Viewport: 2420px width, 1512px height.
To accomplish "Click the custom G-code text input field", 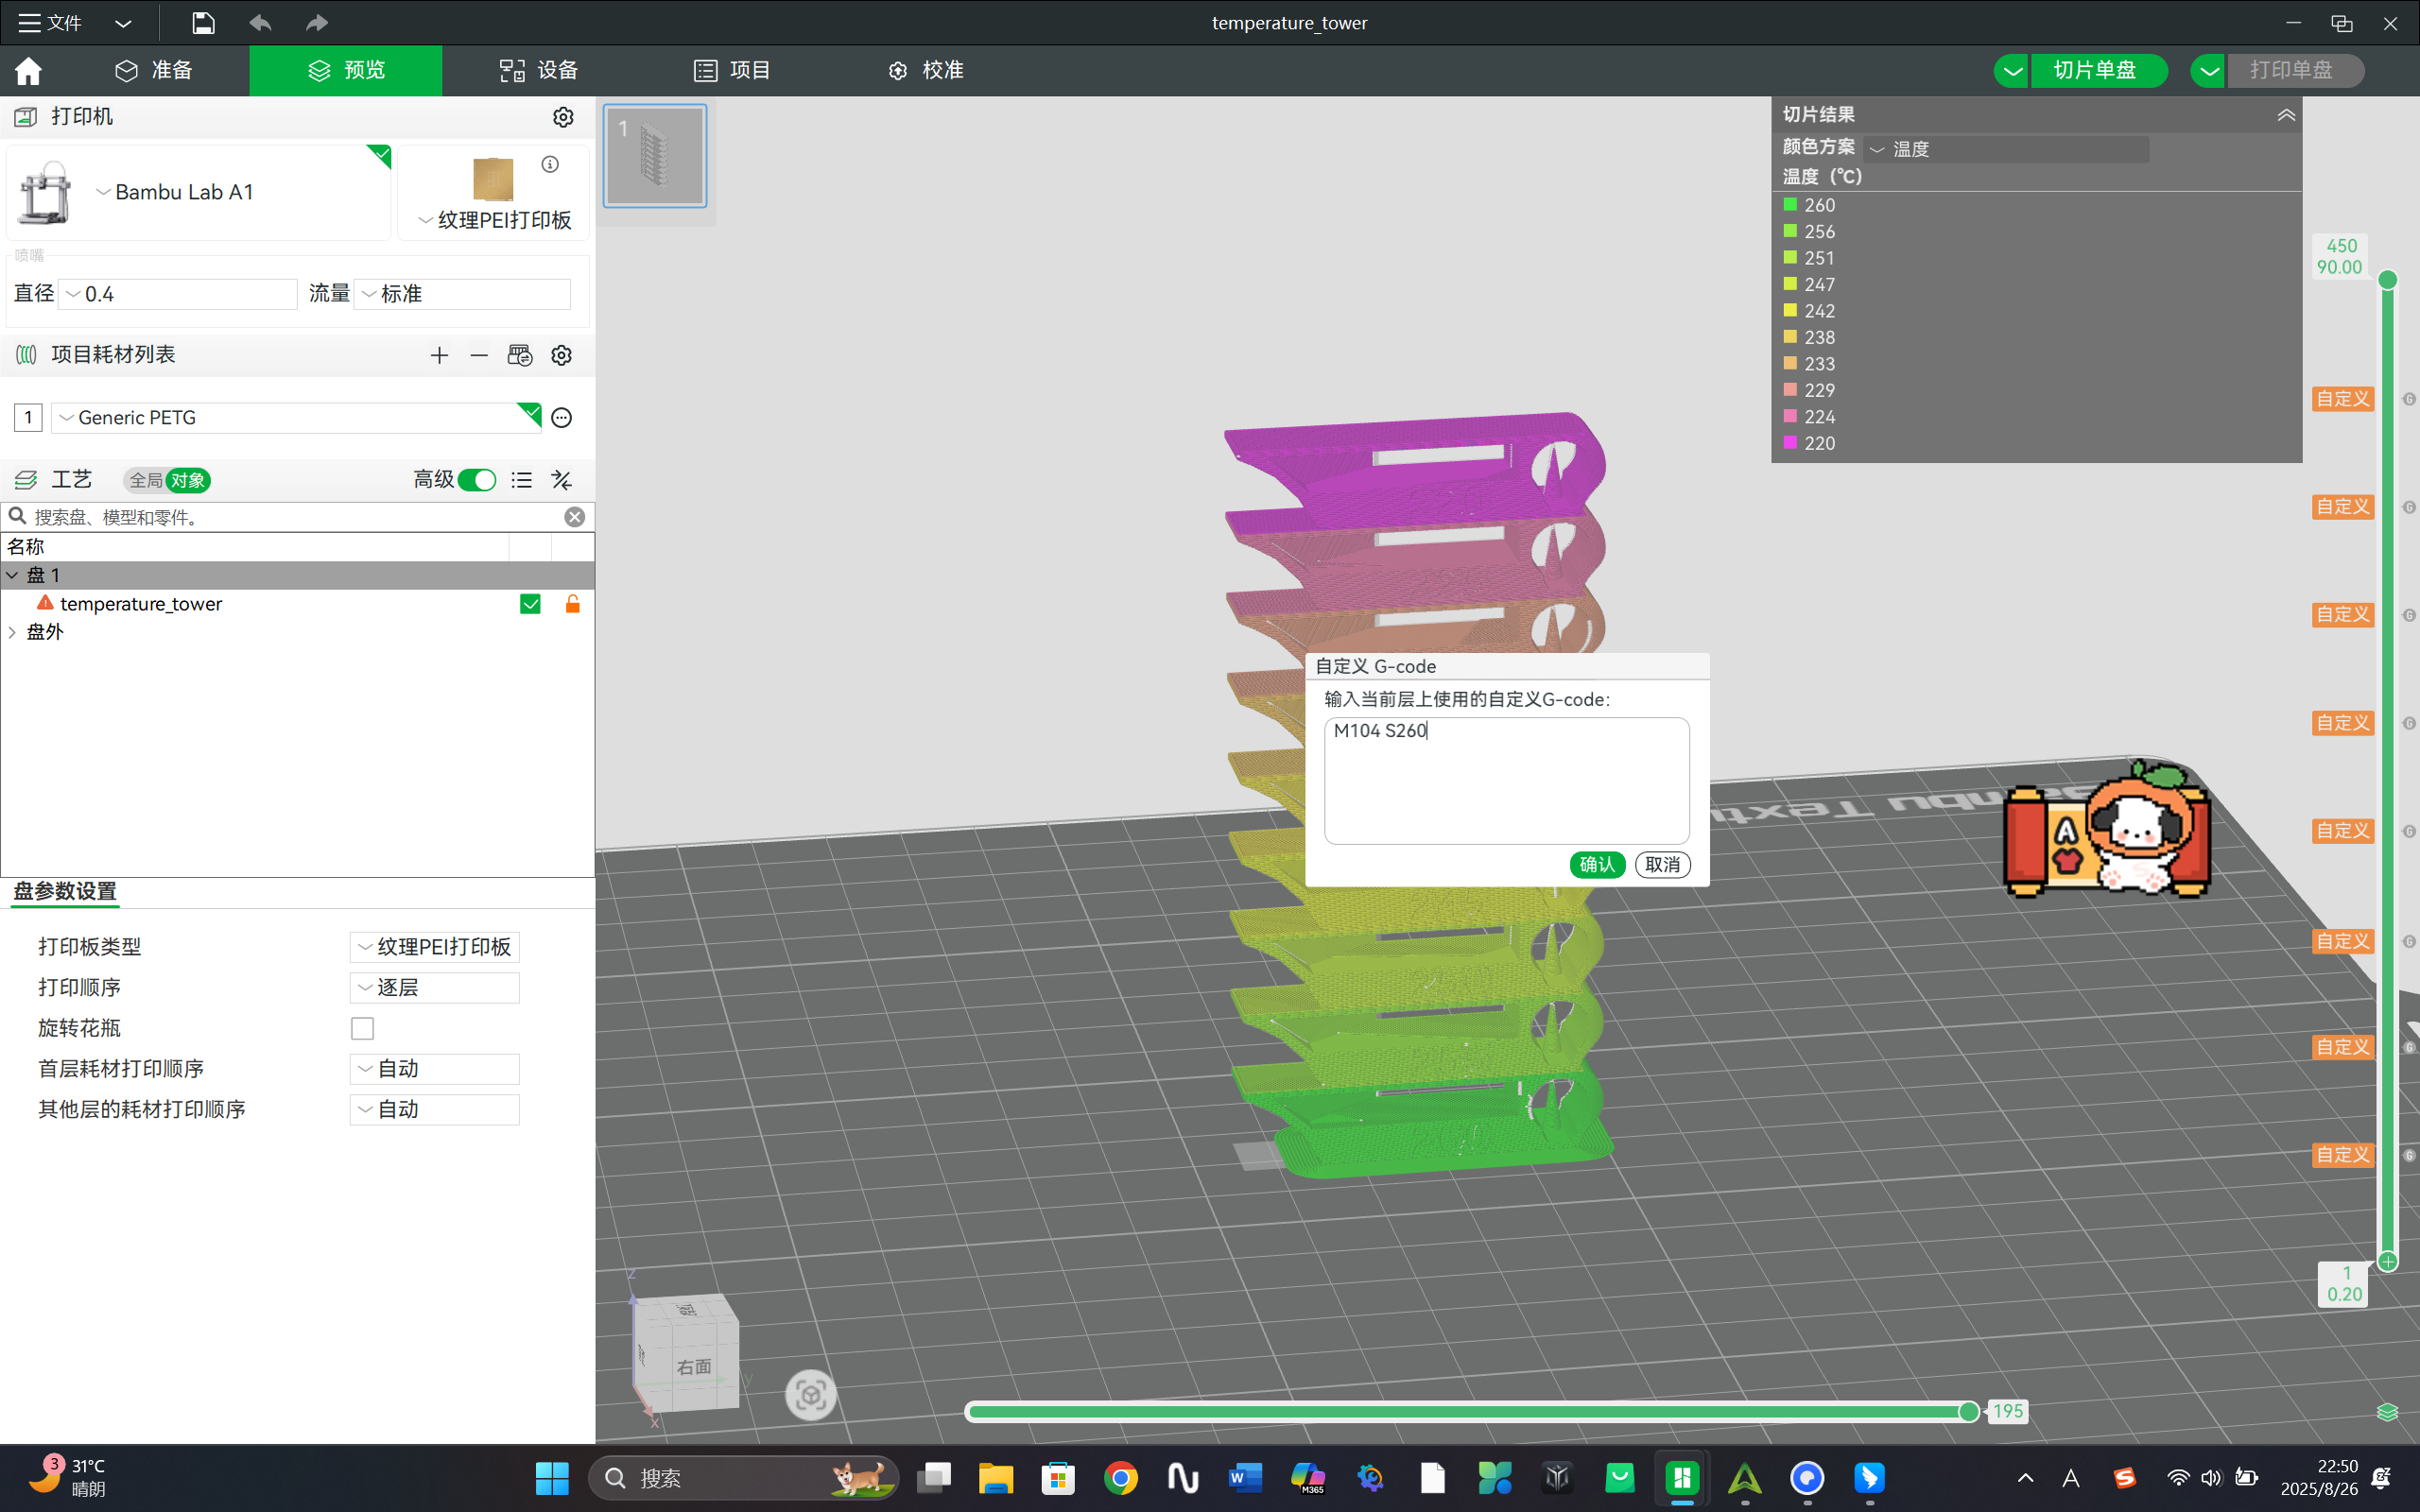I will tap(1506, 780).
